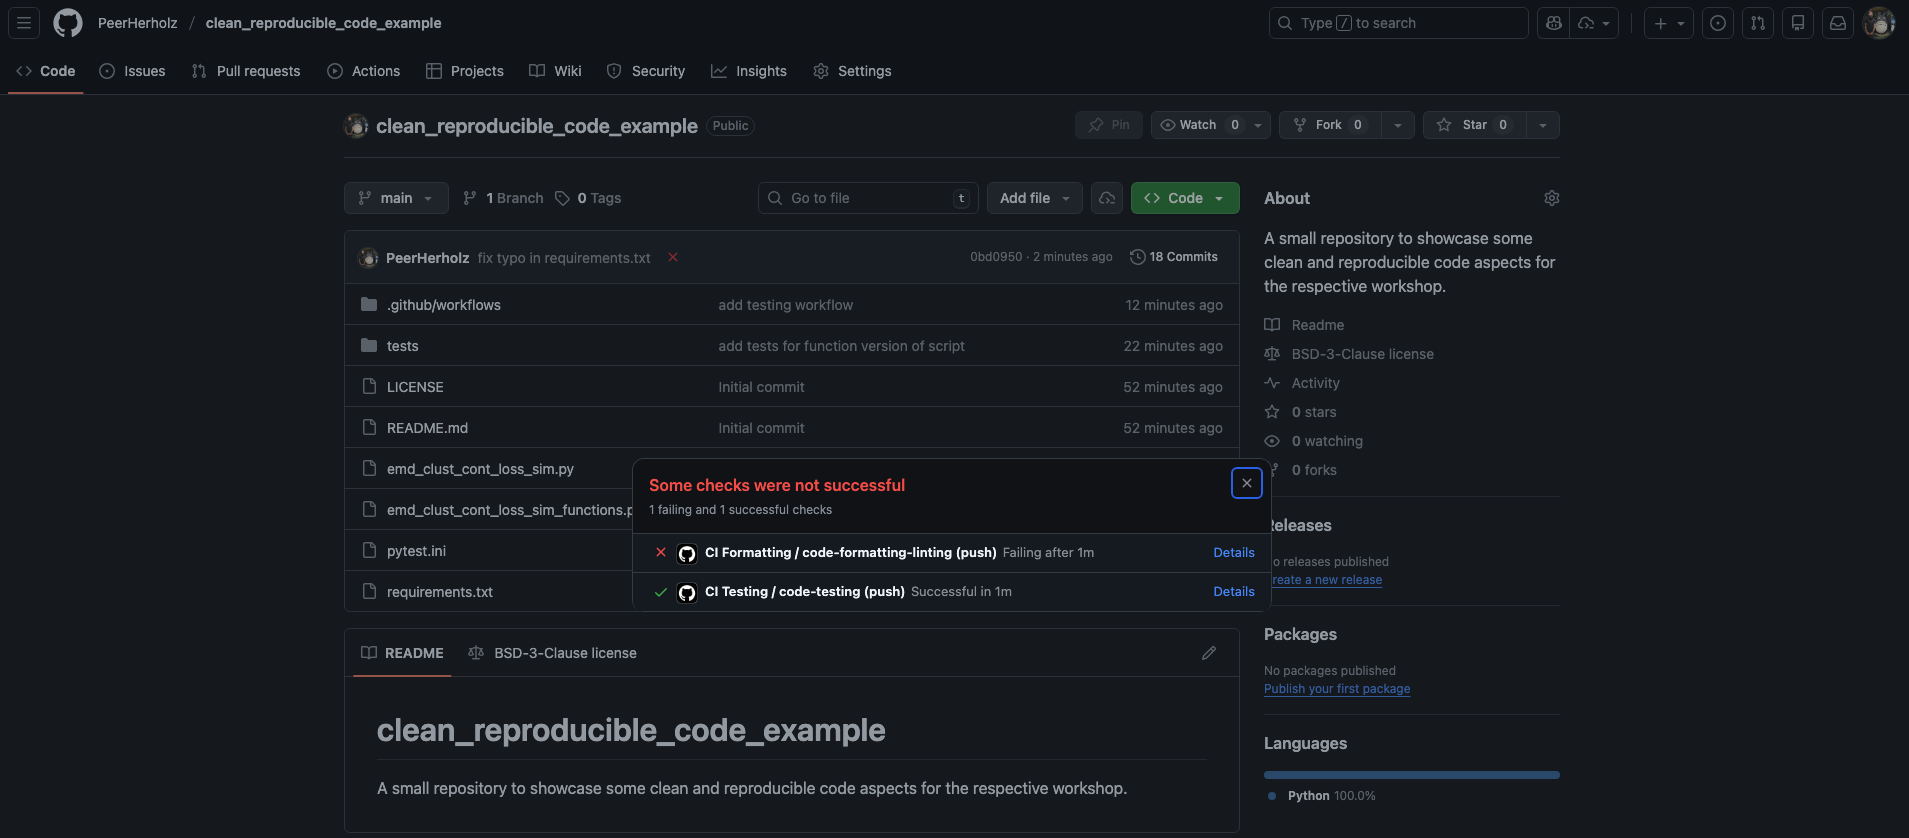
Task: Open the Actions tab
Action: [x=364, y=71]
